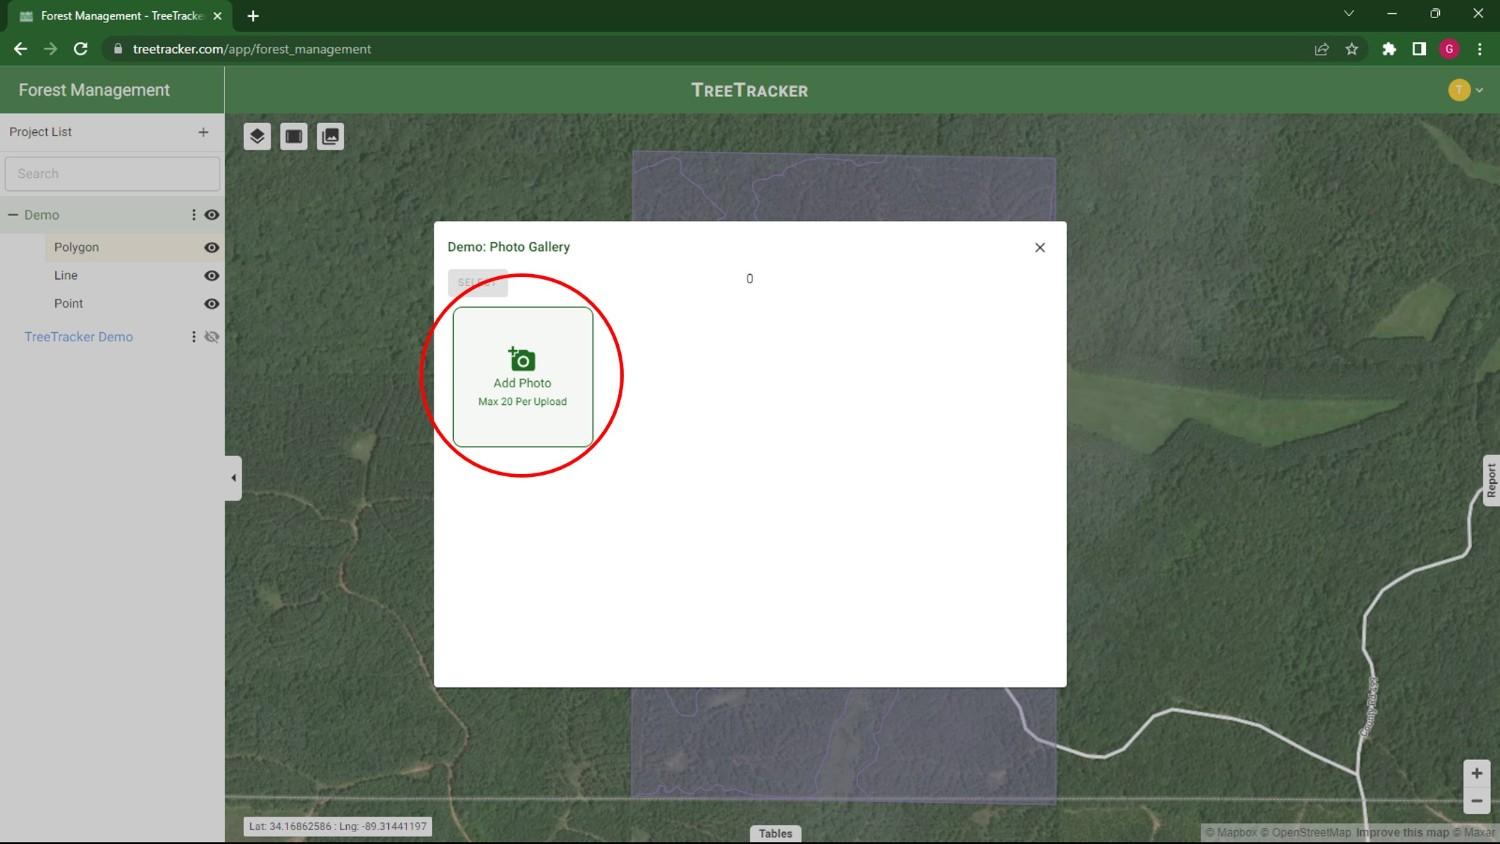This screenshot has height=844, width=1500.
Task: Open TreeTracker Demo options menu
Action: pyautogui.click(x=194, y=337)
